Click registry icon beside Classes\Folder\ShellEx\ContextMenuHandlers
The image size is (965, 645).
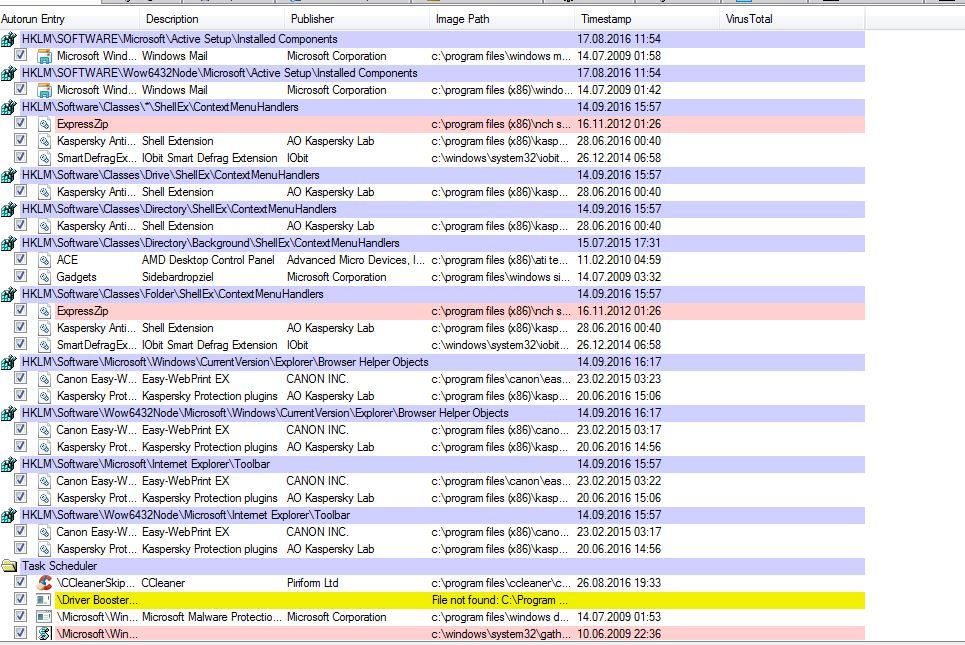[9, 294]
